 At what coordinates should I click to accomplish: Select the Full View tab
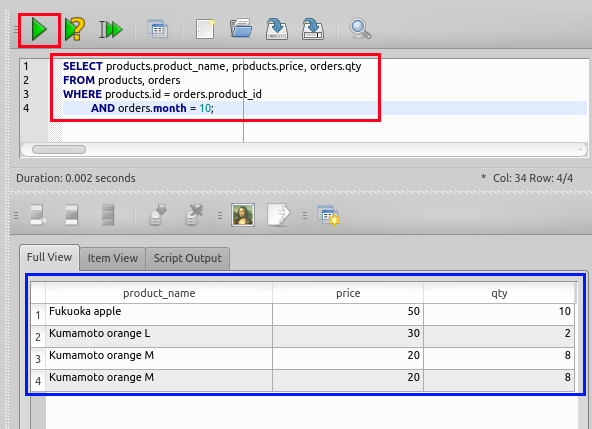pyautogui.click(x=49, y=258)
